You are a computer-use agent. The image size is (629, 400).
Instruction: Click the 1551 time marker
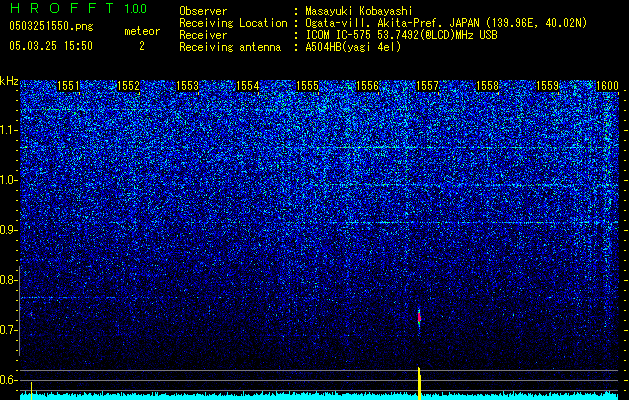tap(68, 86)
